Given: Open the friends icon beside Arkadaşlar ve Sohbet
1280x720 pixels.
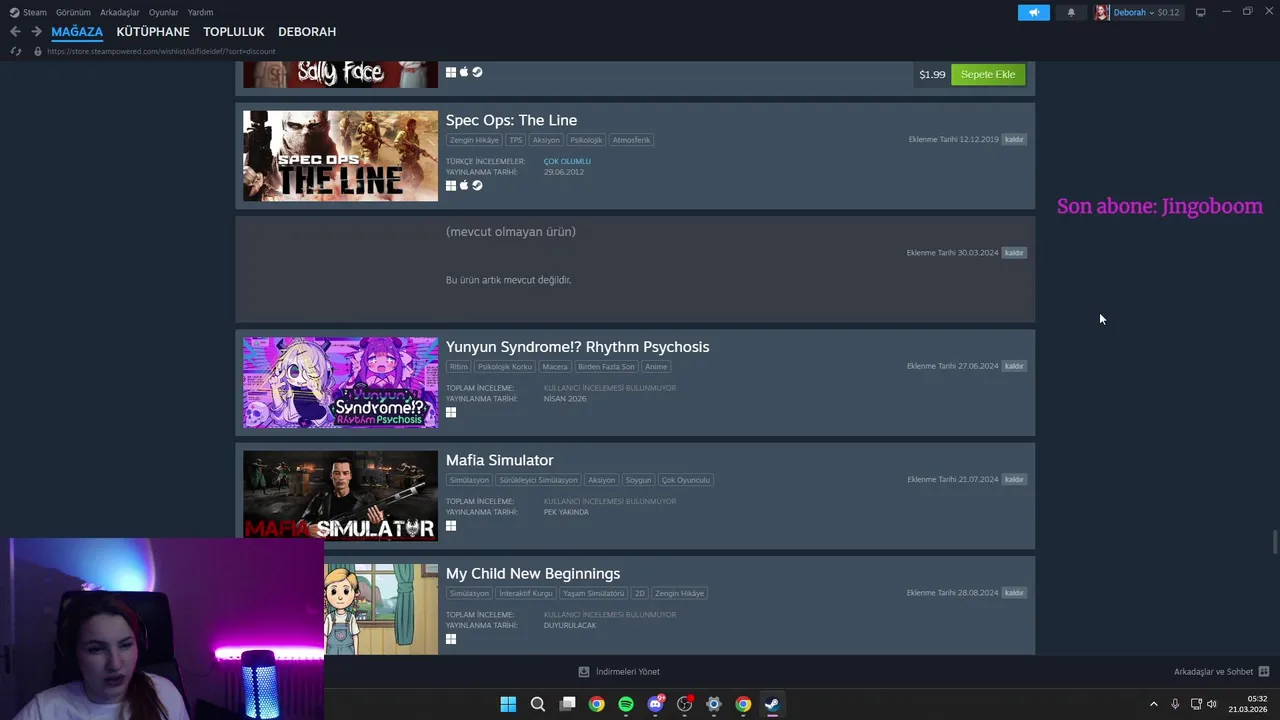Looking at the screenshot, I should pyautogui.click(x=1263, y=672).
